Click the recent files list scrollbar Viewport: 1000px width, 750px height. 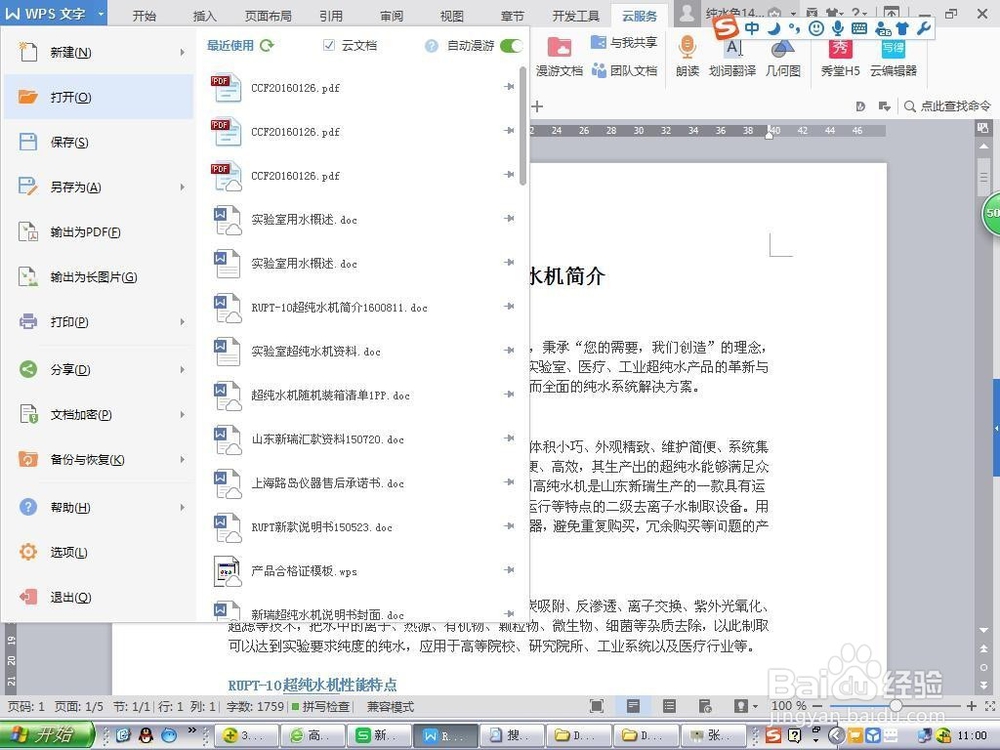(x=523, y=125)
